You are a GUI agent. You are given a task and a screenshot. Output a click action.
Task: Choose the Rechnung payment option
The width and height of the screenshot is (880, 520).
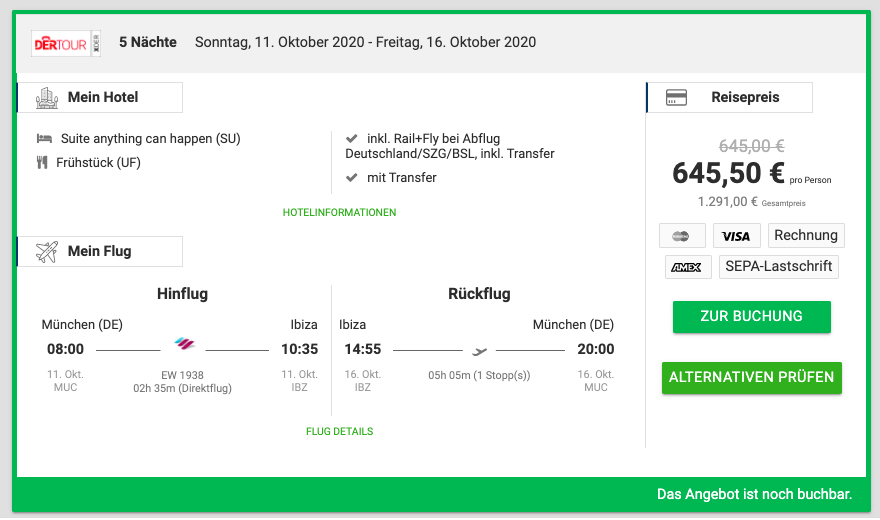(x=806, y=236)
